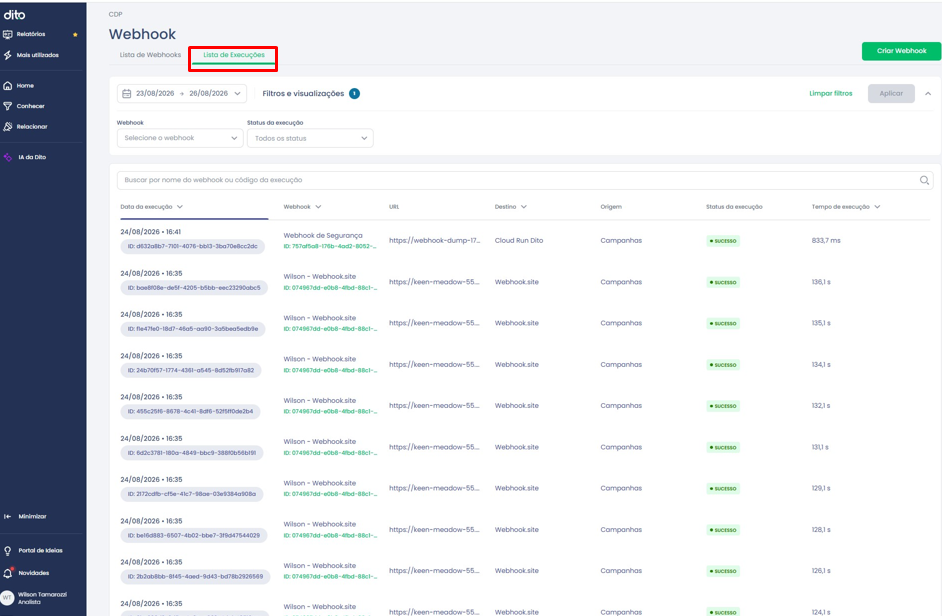Viewport: 942px width, 616px height.
Task: Click execution ID 2172cdfb chip
Action: (192, 494)
